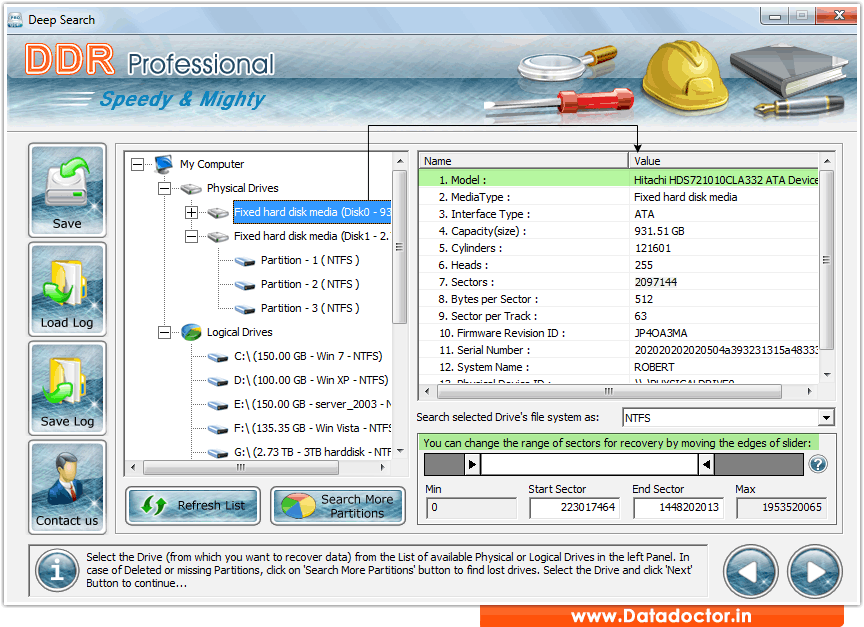The height and width of the screenshot is (627, 864).
Task: Click the details table vertical scrollbar down arrow
Action: 827,375
